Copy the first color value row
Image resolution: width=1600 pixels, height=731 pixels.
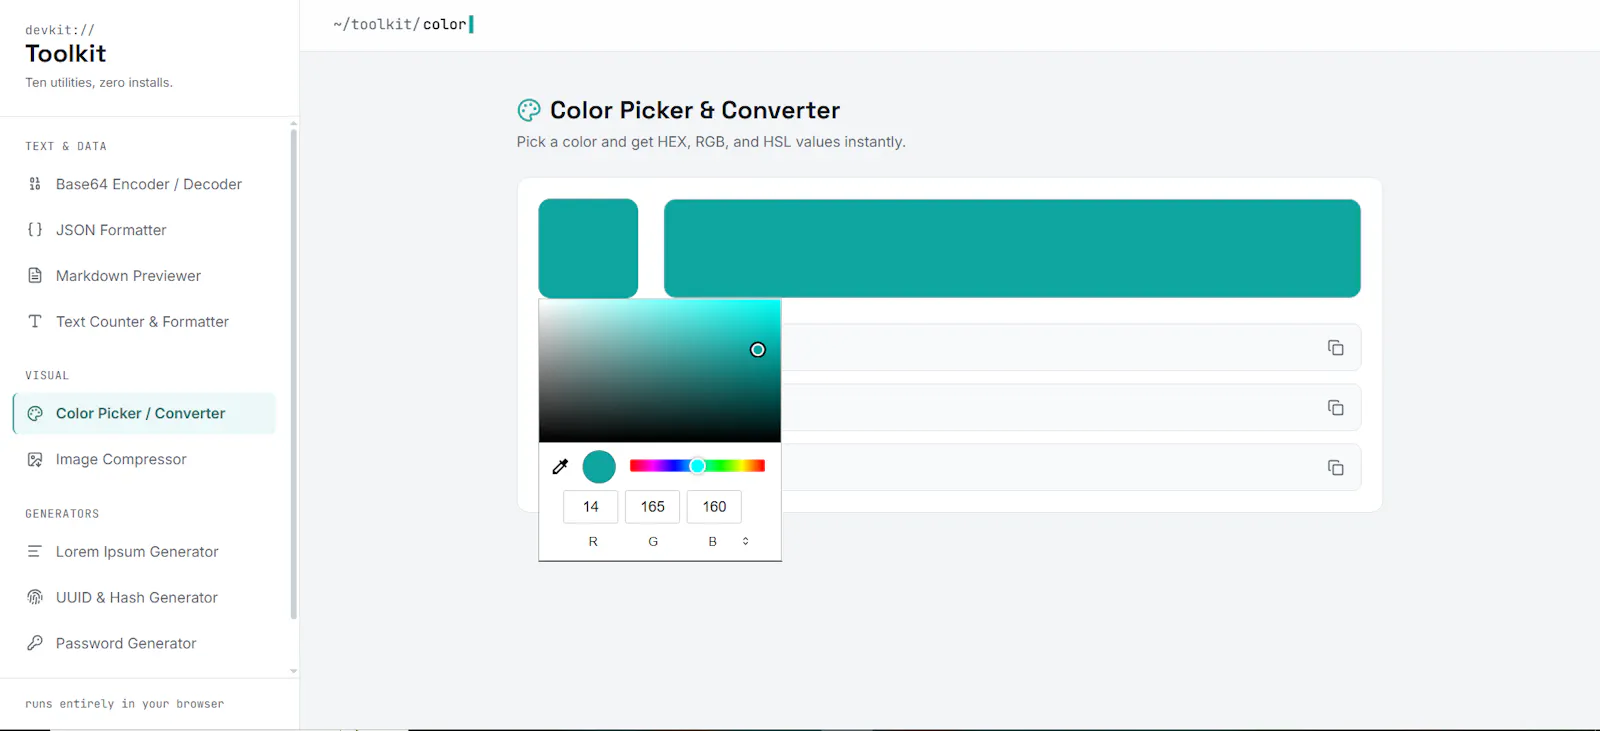(1335, 348)
